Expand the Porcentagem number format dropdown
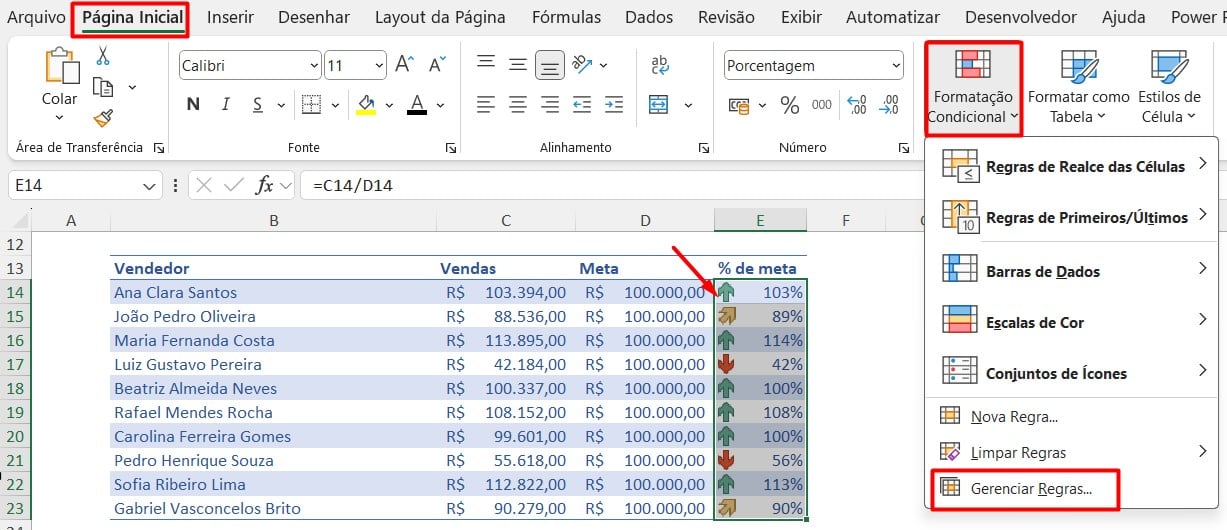Image resolution: width=1227 pixels, height=530 pixels. pos(894,66)
